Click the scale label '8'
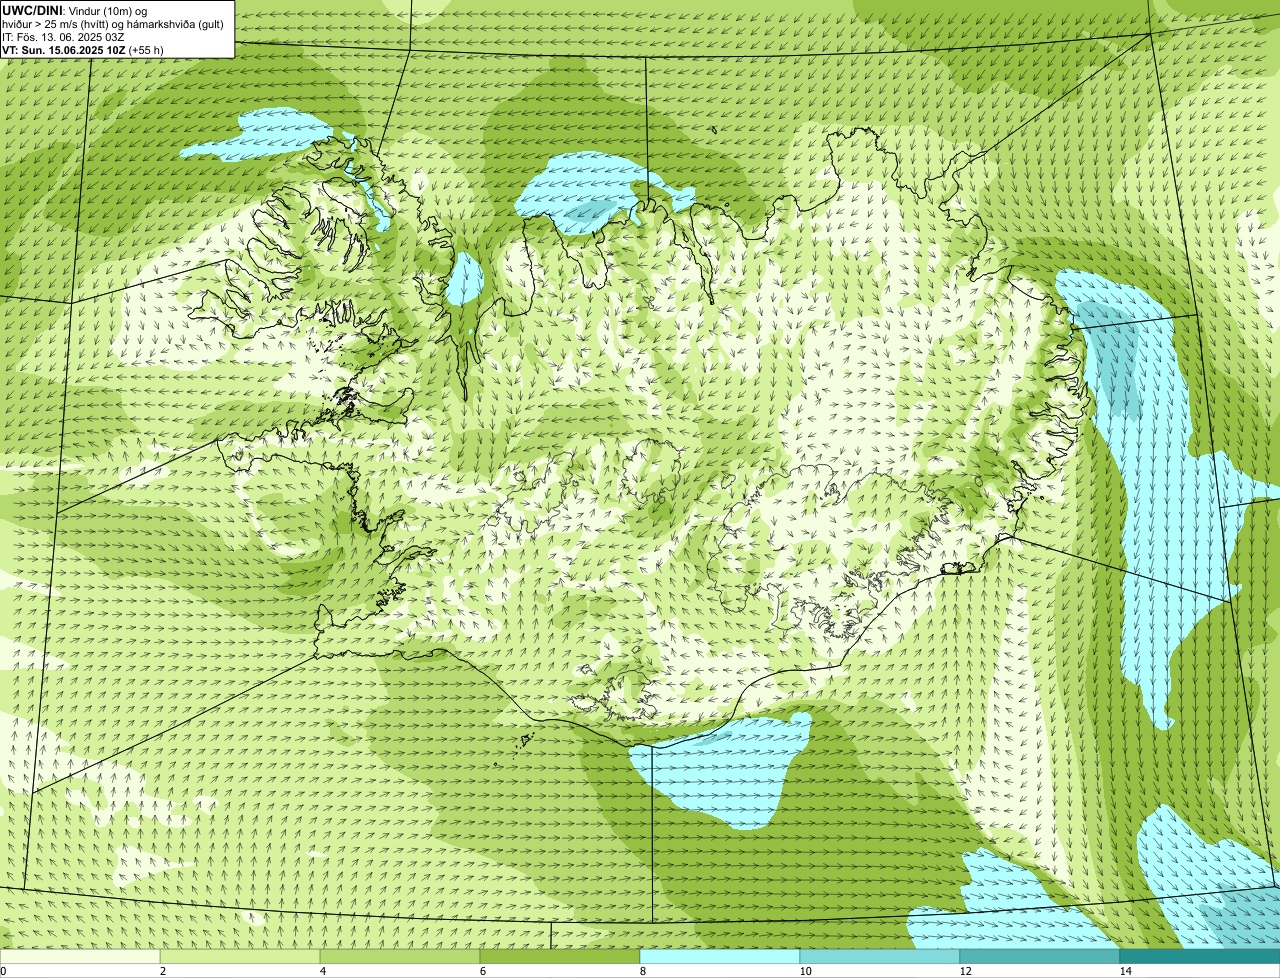This screenshot has height=978, width=1280. 642,971
